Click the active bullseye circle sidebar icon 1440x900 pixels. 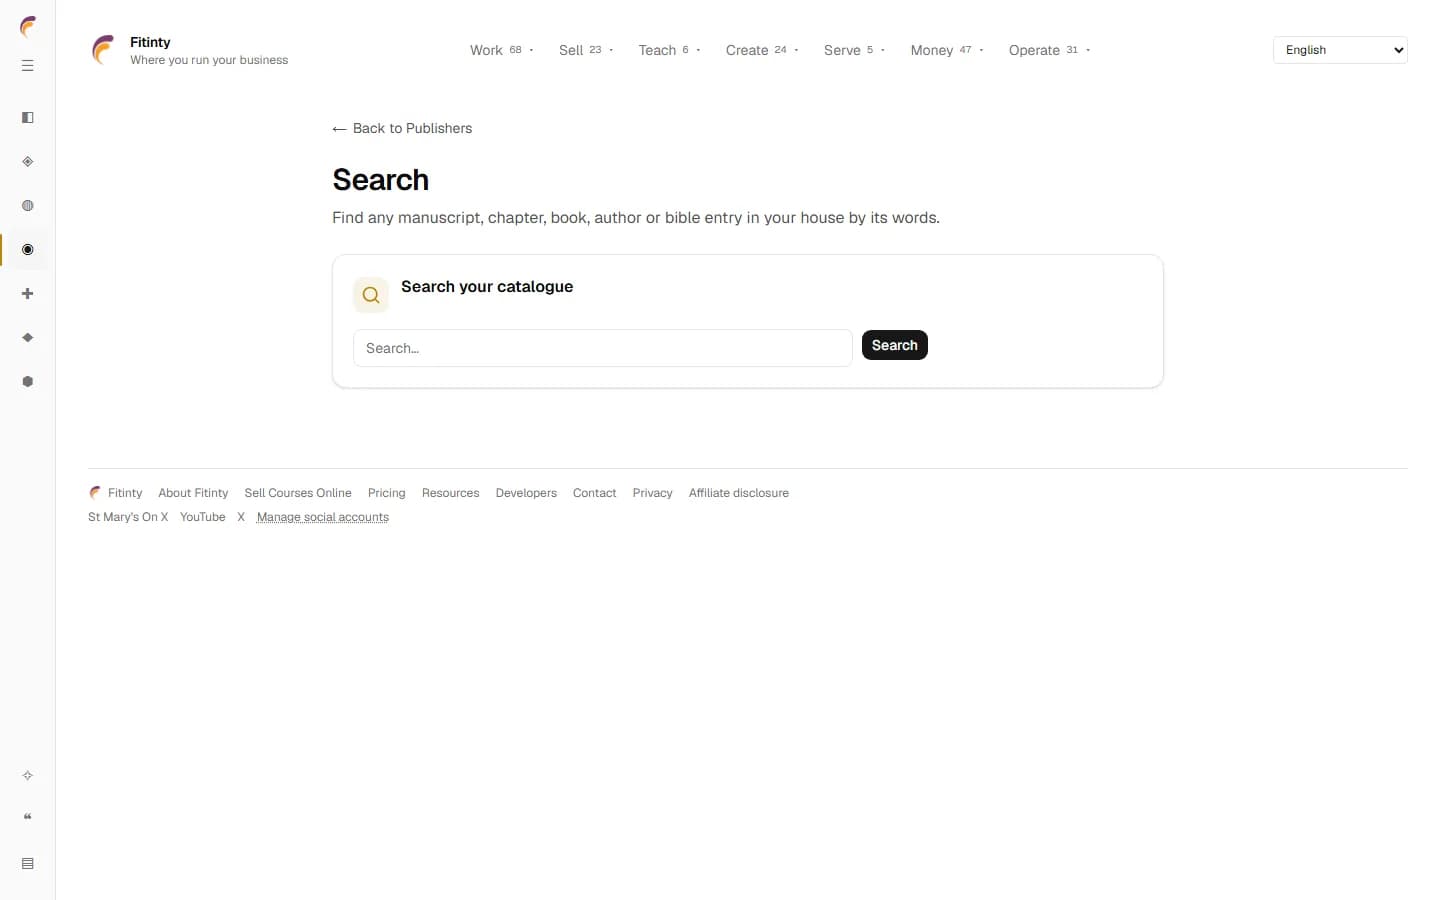[28, 250]
